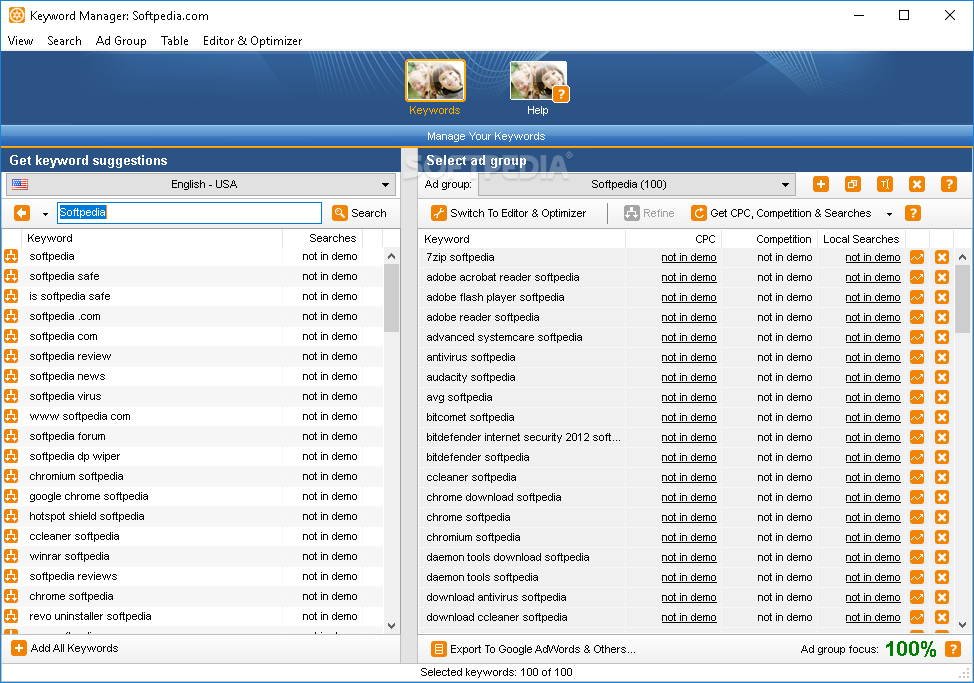974x683 pixels.
Task: Click the Refine button
Action: [x=650, y=213]
